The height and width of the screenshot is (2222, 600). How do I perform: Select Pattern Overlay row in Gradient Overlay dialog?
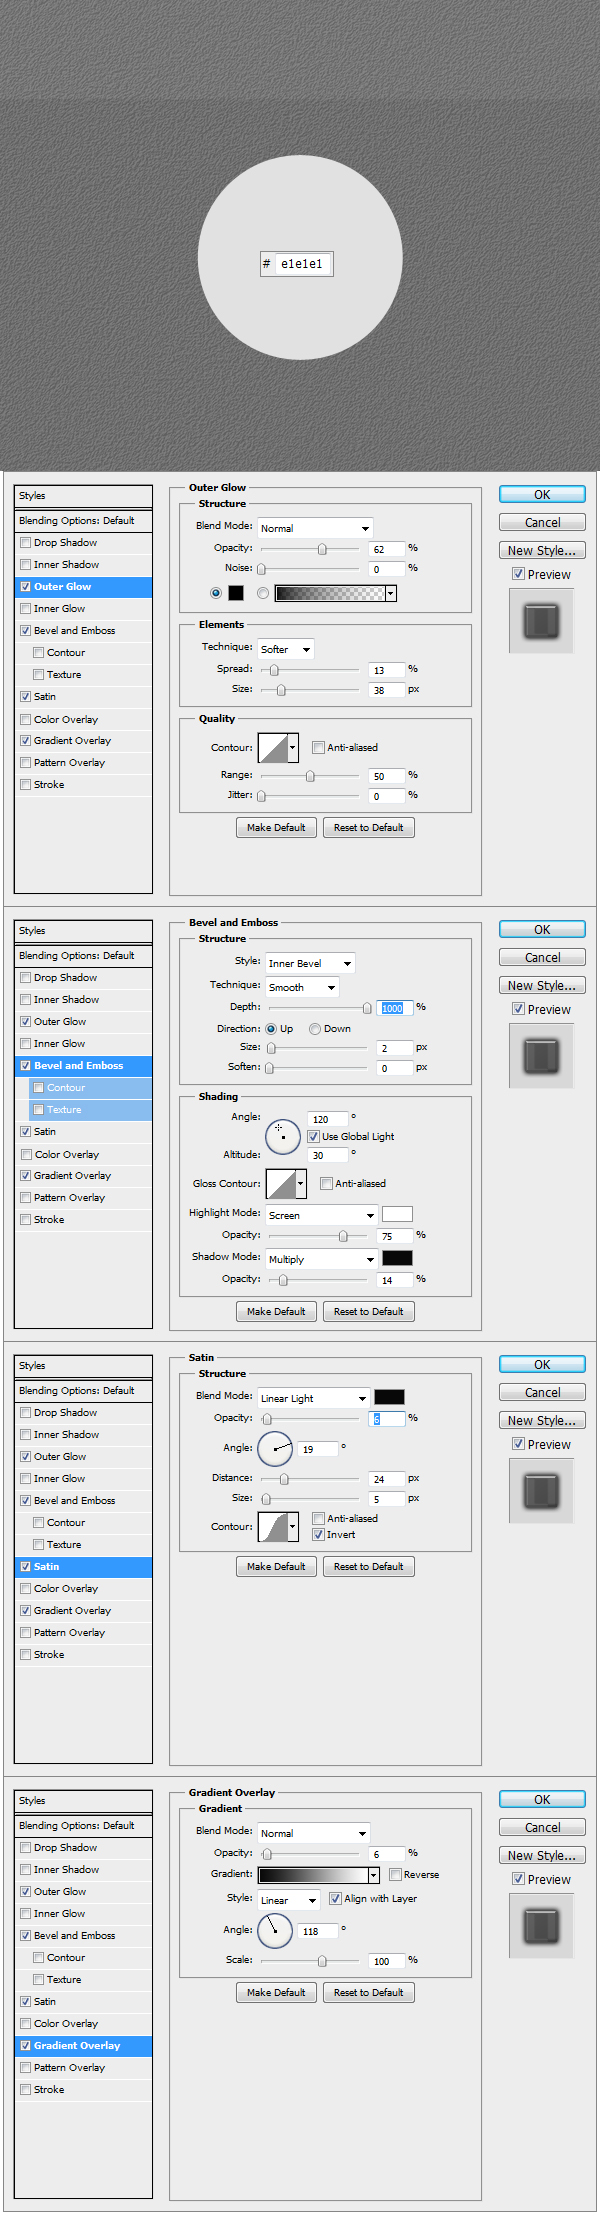click(x=83, y=2067)
